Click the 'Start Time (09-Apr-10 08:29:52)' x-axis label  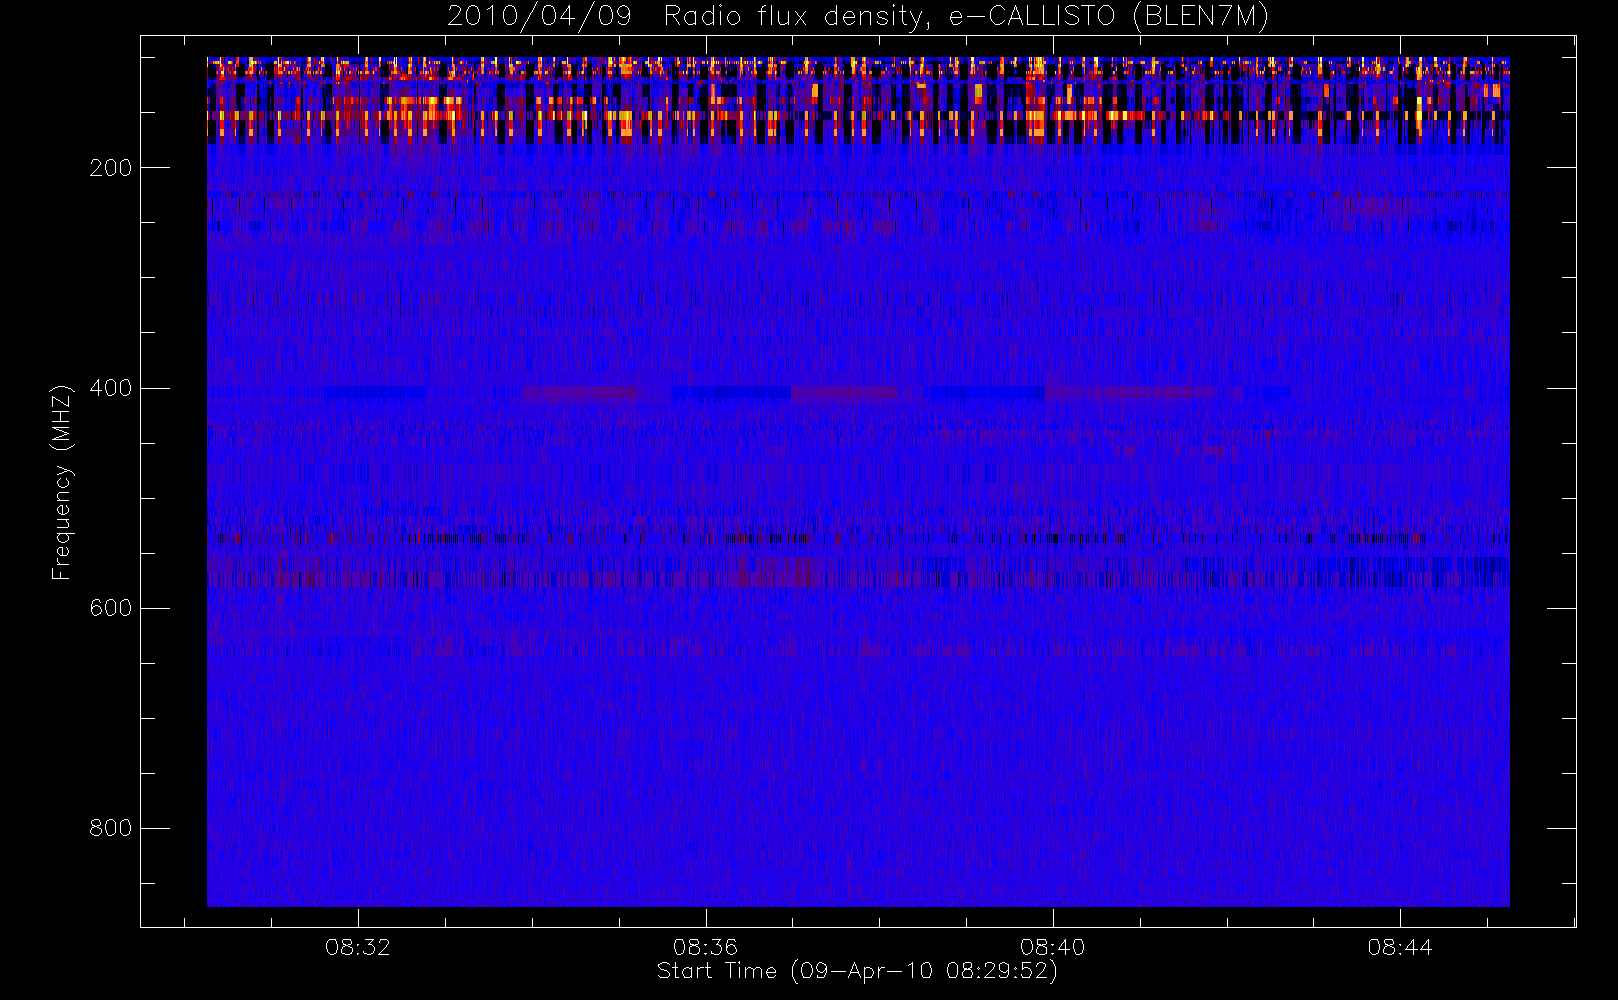tap(857, 971)
